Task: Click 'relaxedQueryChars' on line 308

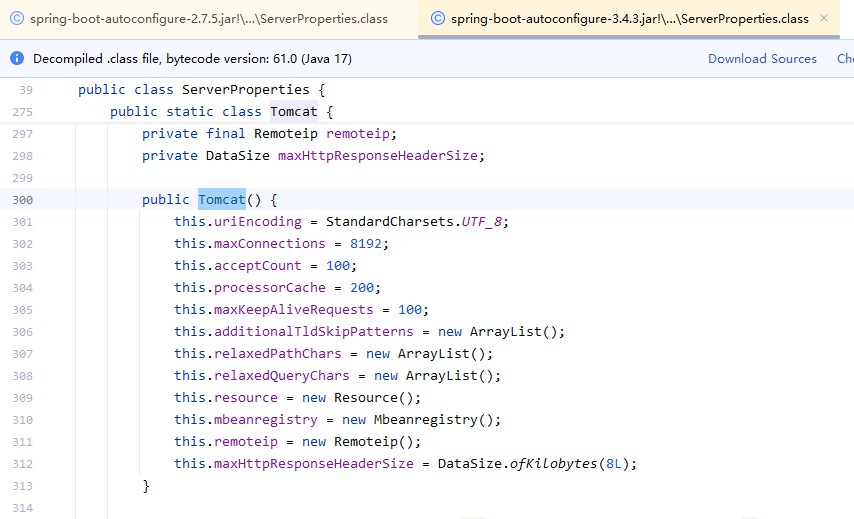Action: coord(282,376)
